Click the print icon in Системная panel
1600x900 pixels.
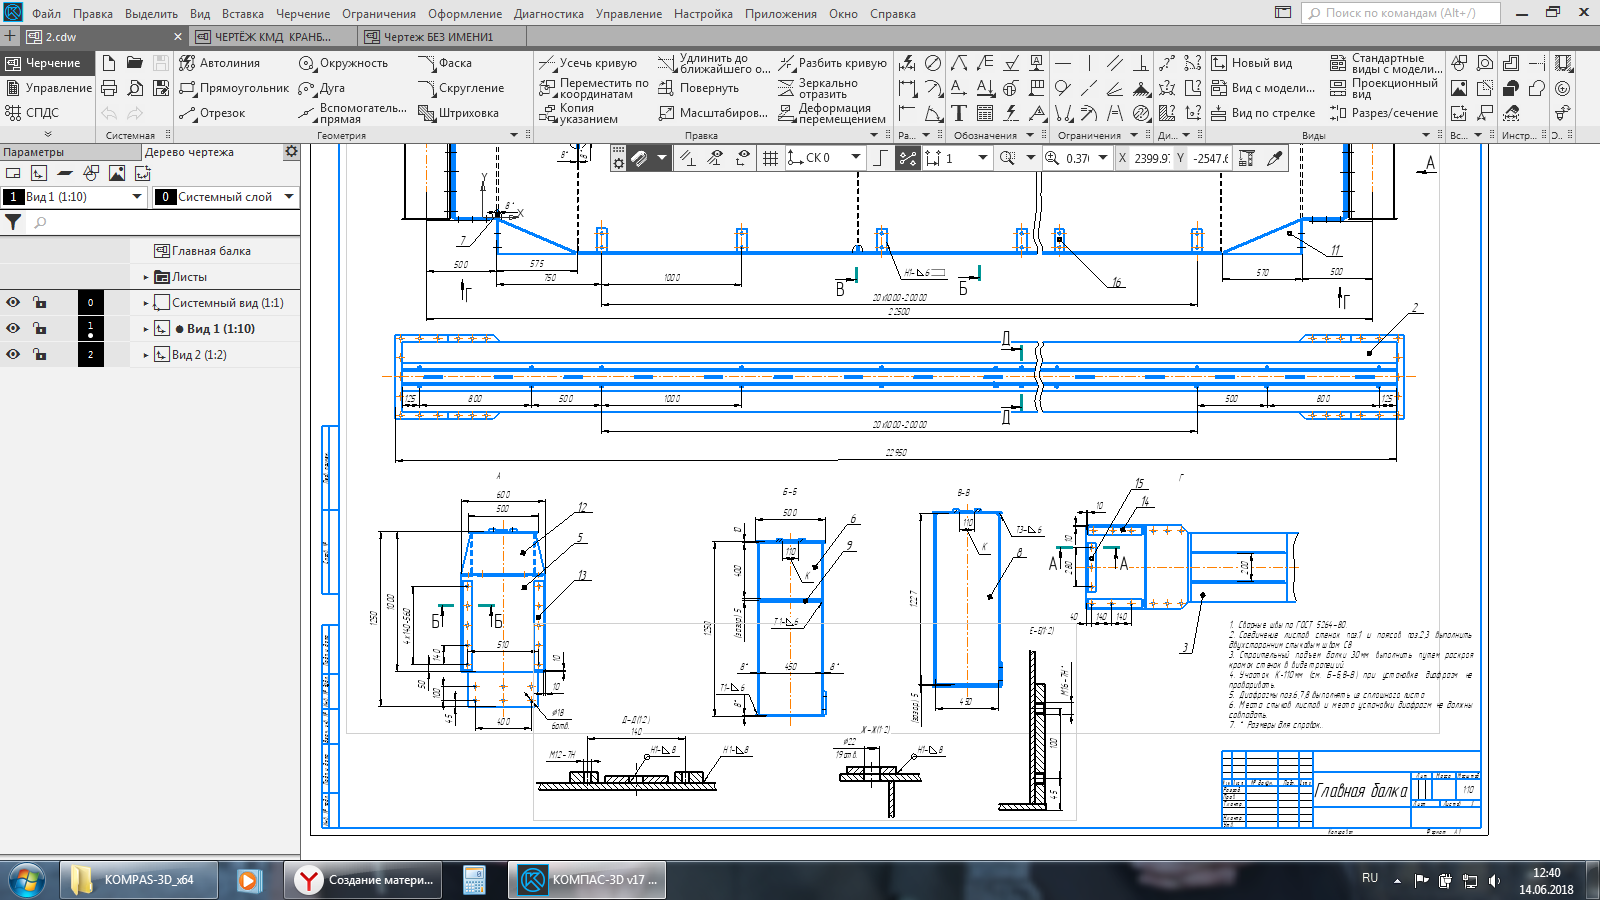109,88
